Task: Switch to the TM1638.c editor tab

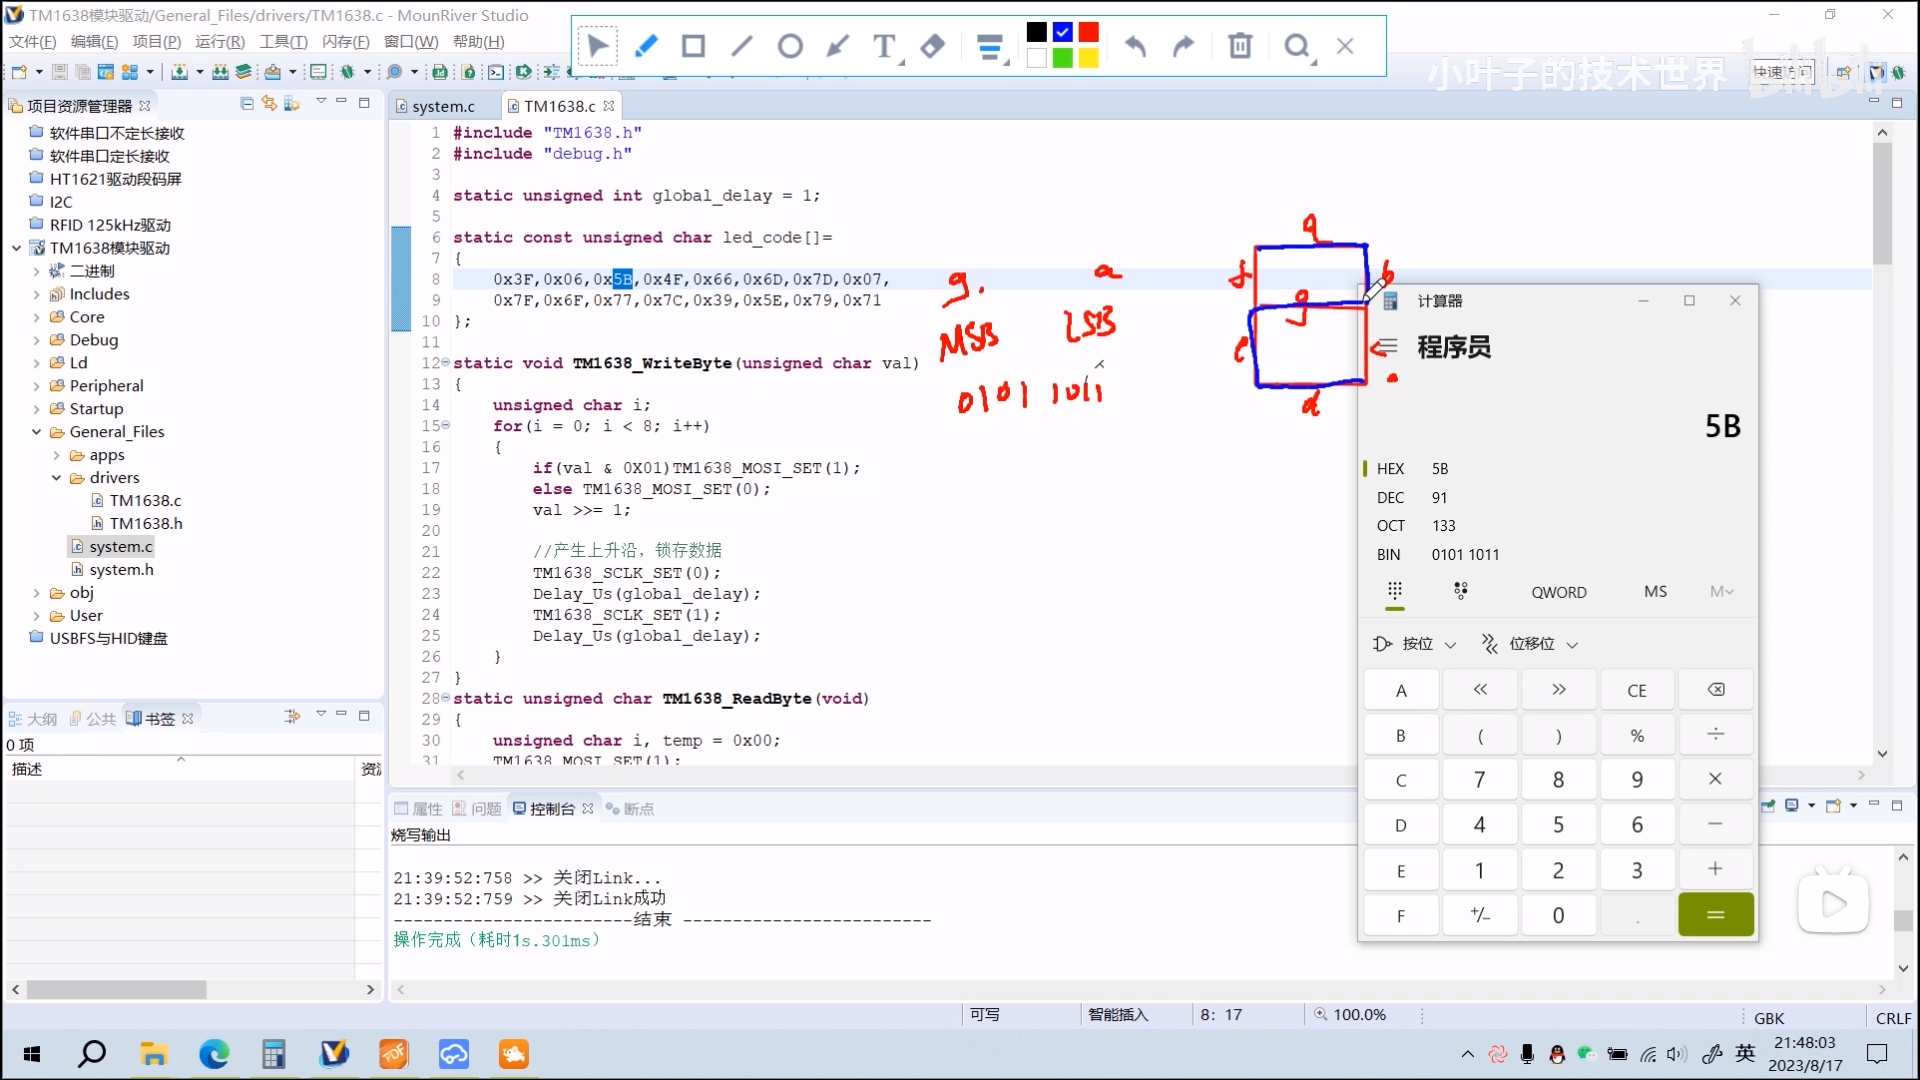Action: pyautogui.click(x=554, y=105)
